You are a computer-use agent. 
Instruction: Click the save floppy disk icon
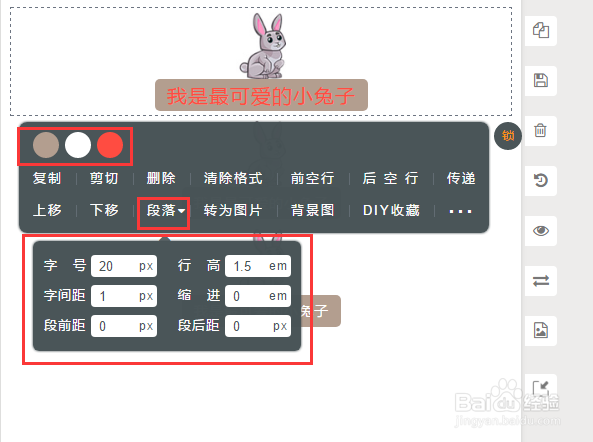tap(540, 81)
